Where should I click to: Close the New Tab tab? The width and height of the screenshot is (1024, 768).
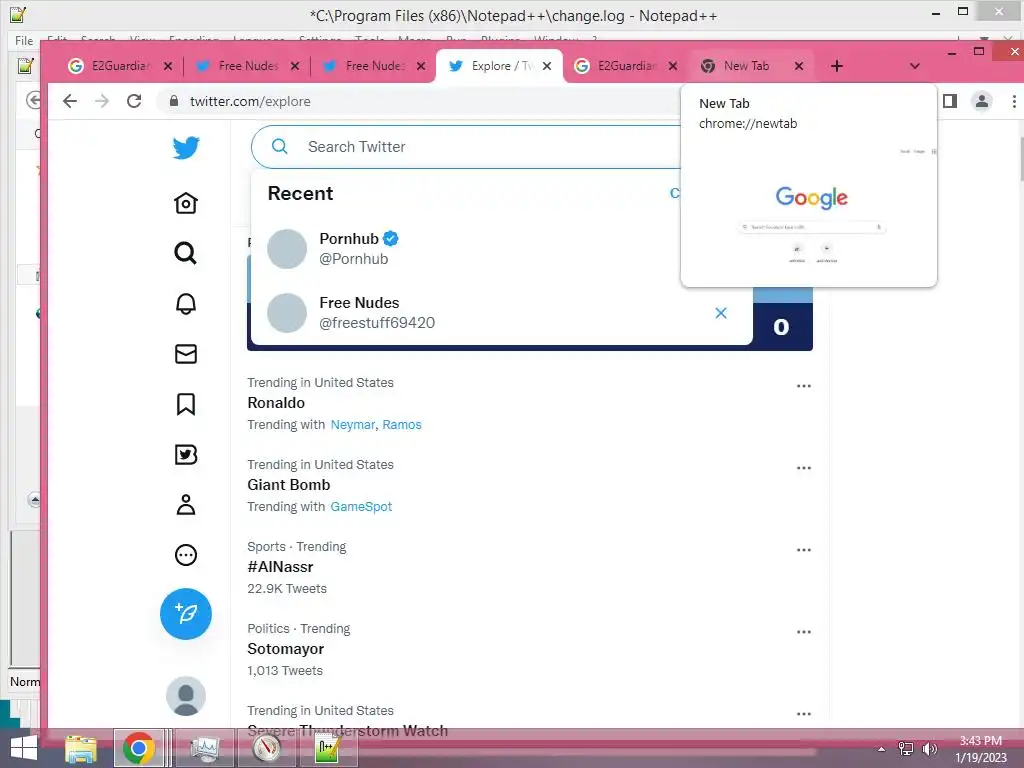(x=799, y=66)
